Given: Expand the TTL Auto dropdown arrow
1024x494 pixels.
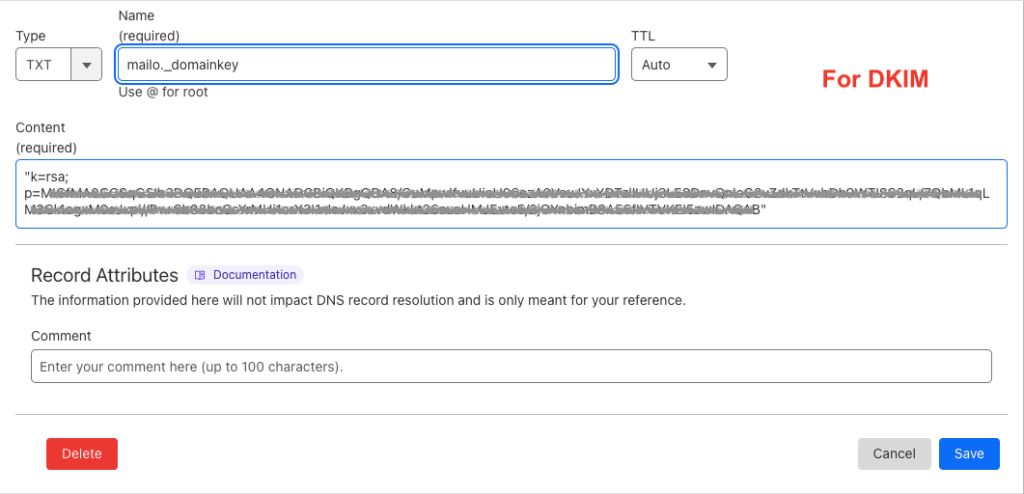Looking at the screenshot, I should pos(712,65).
